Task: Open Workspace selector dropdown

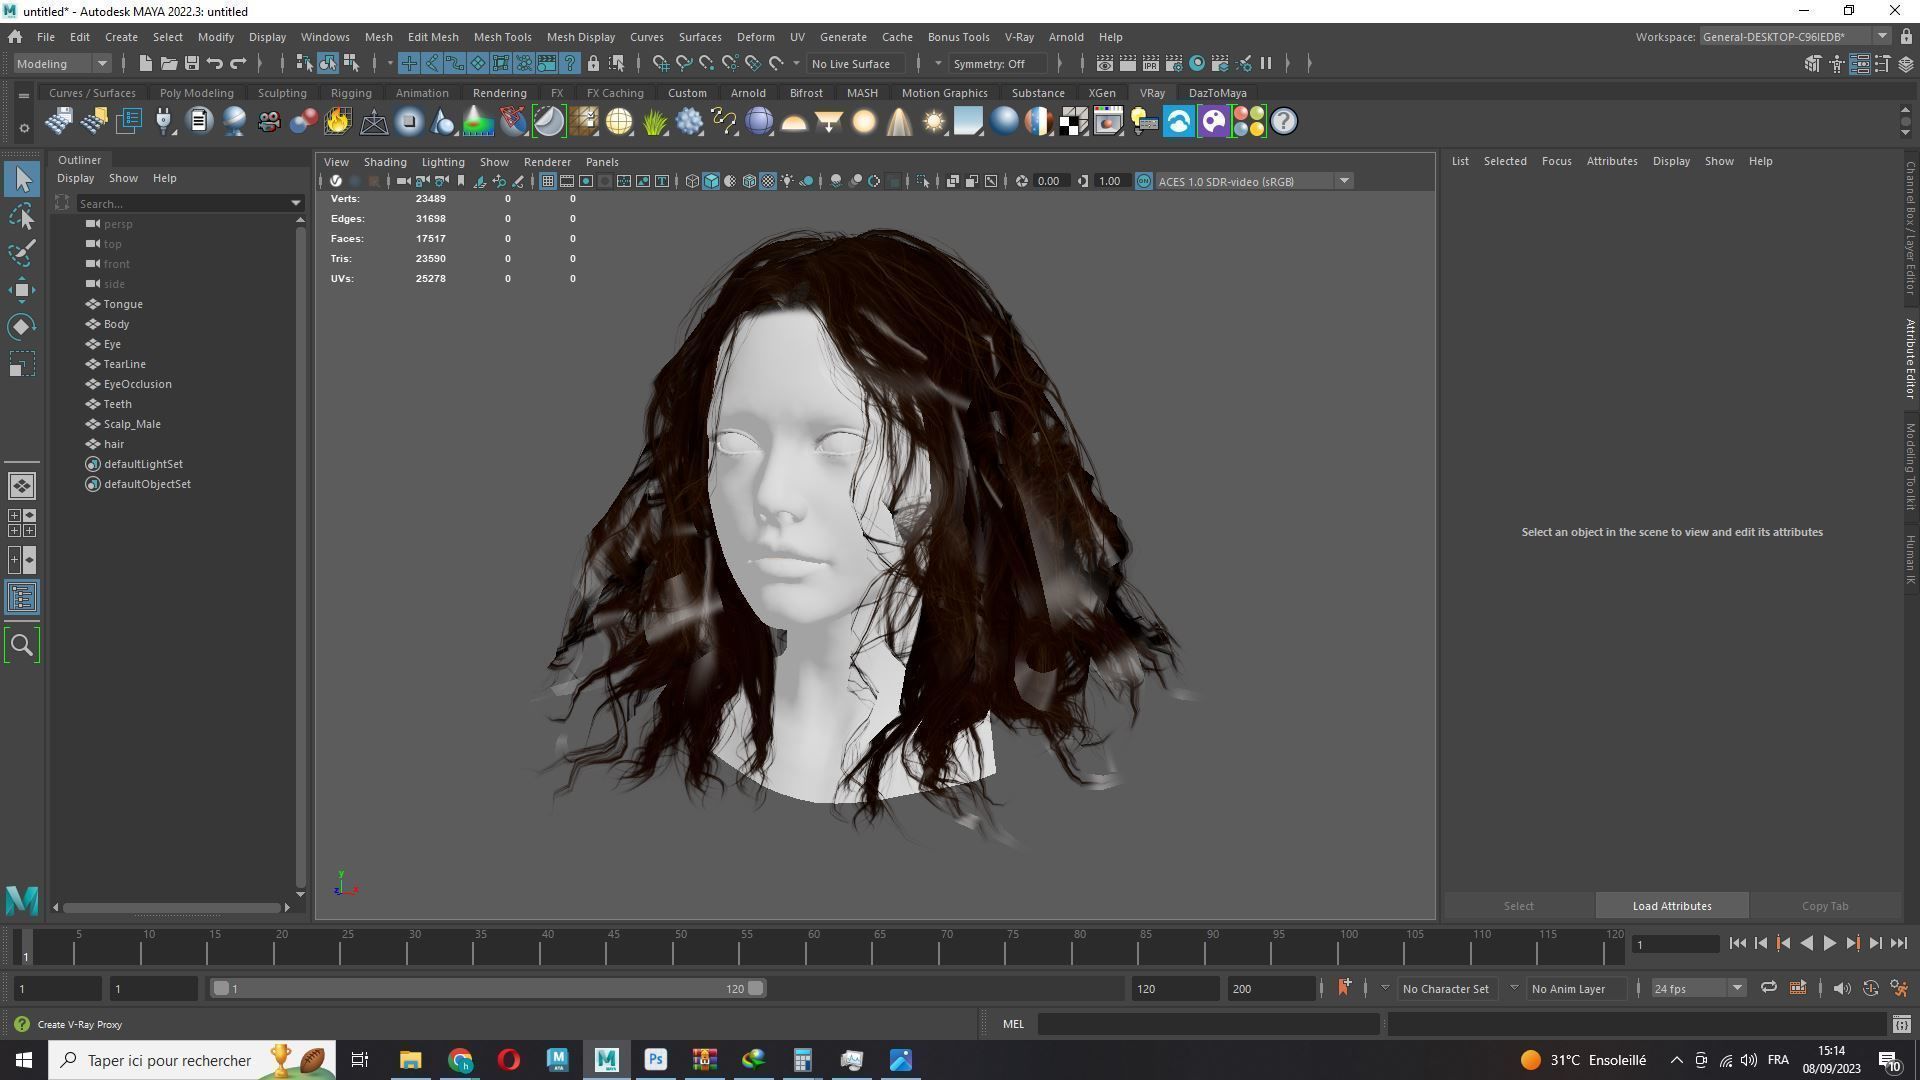Action: point(1794,37)
